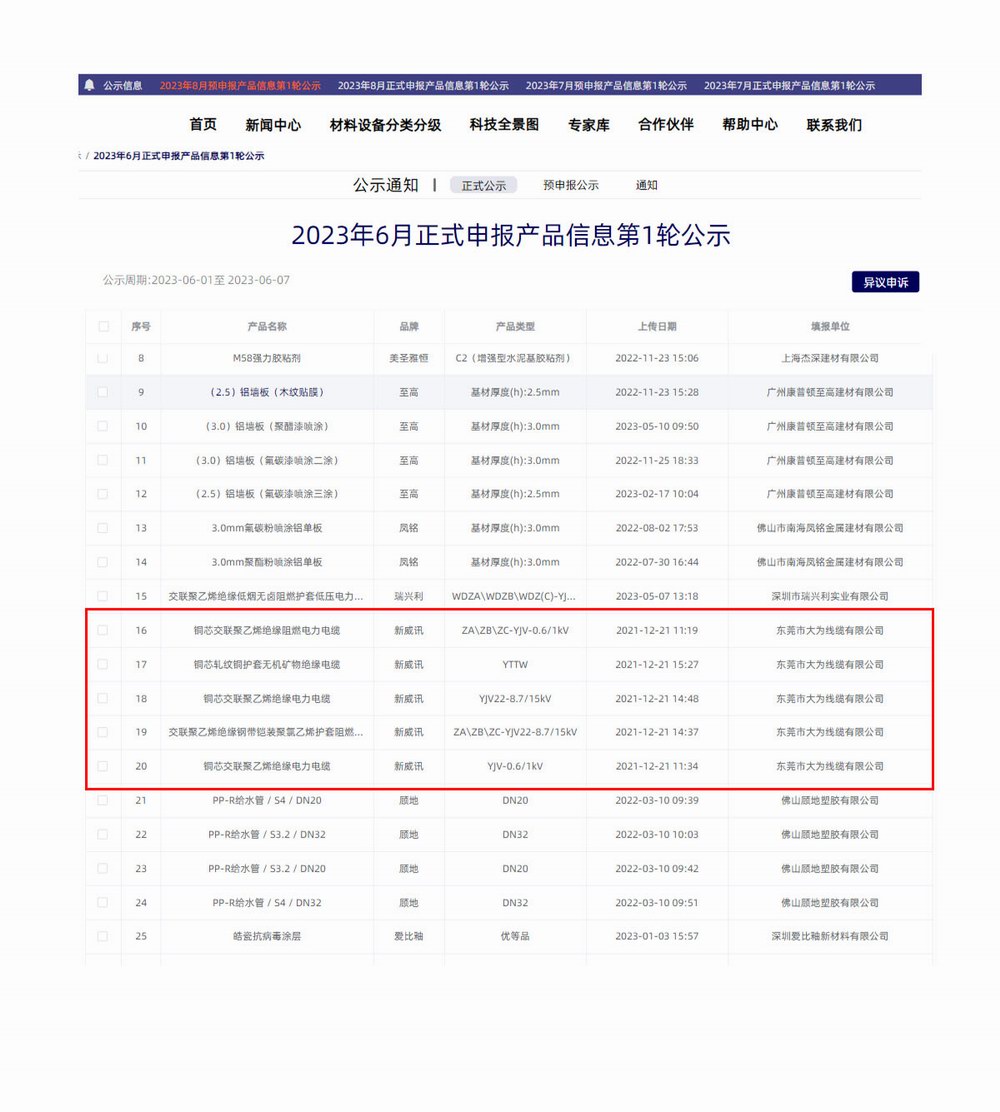Tick the checkbox for row 16

coord(103,630)
